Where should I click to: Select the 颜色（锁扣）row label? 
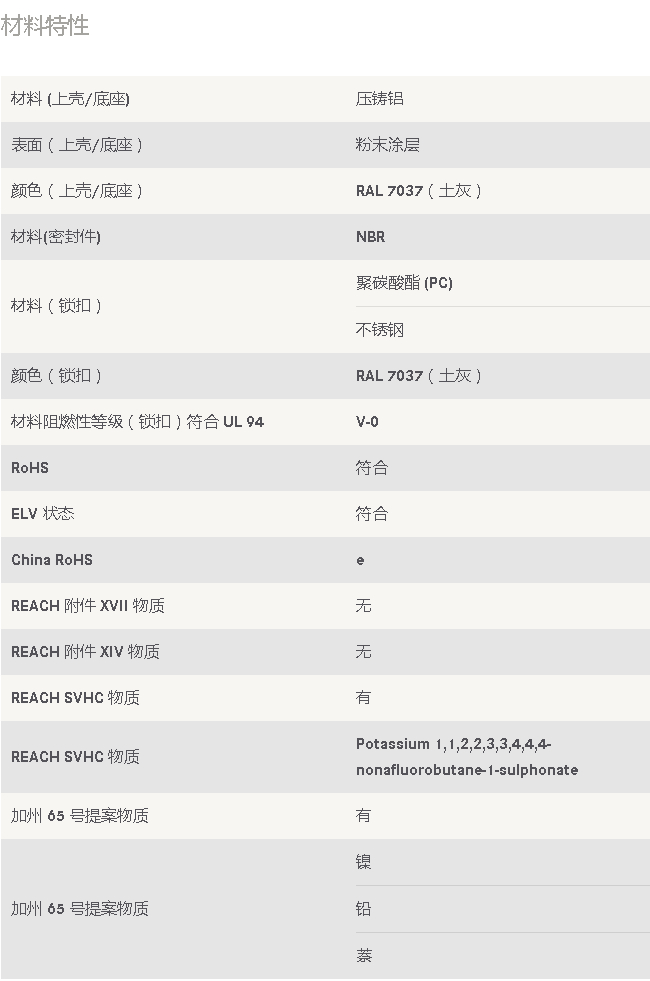[56, 376]
